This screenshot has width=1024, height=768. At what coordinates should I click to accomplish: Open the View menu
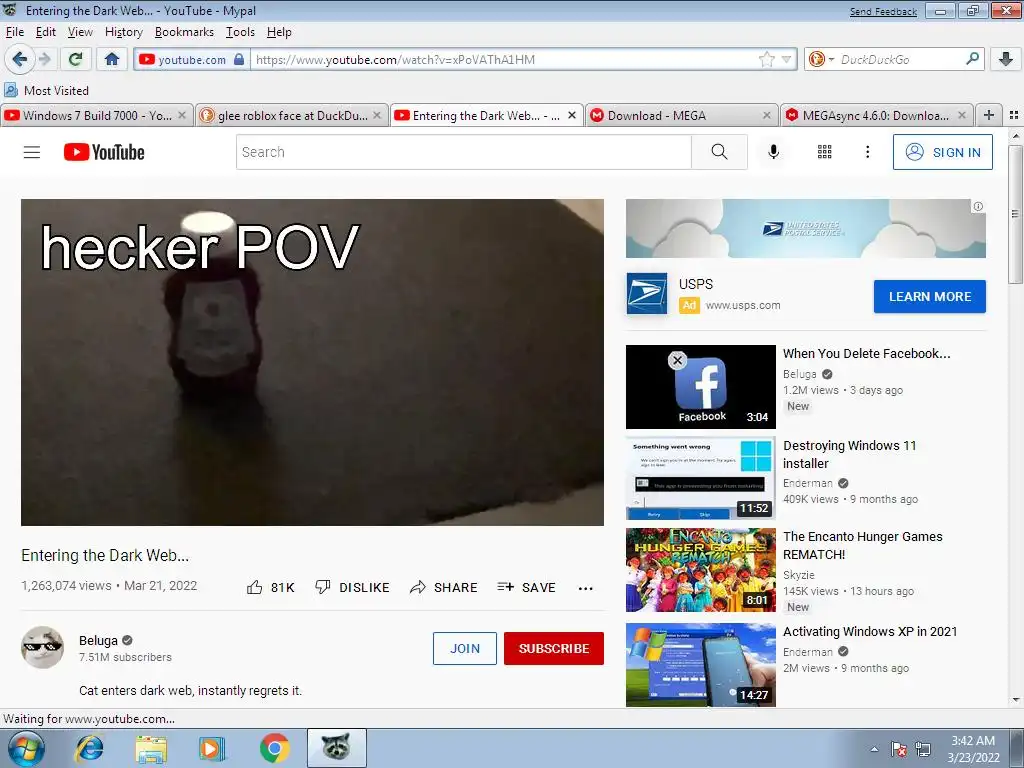click(80, 32)
